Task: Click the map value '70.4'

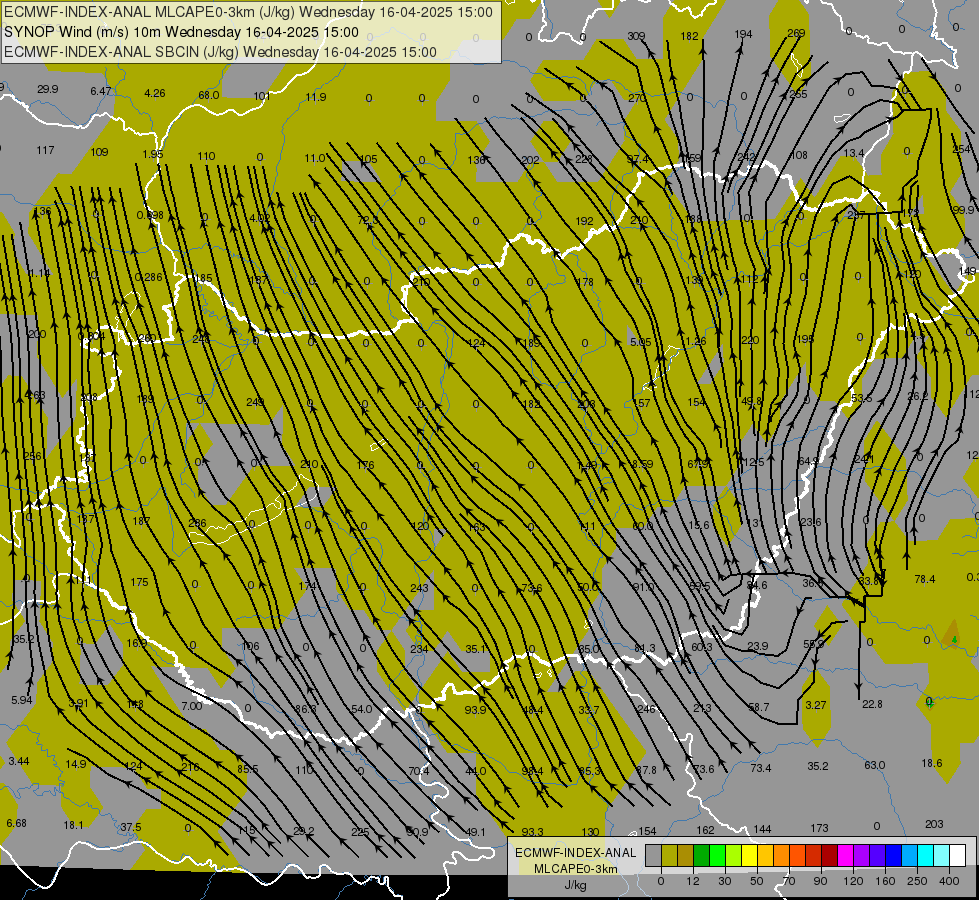Action: pos(419,771)
